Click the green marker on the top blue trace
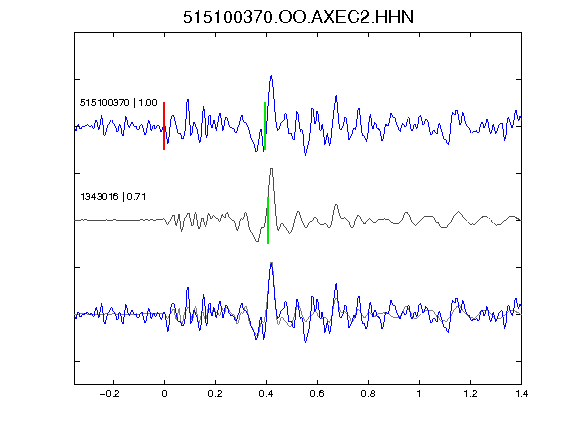Image resolution: width=576 pixels, height=432 pixels. coord(265,126)
